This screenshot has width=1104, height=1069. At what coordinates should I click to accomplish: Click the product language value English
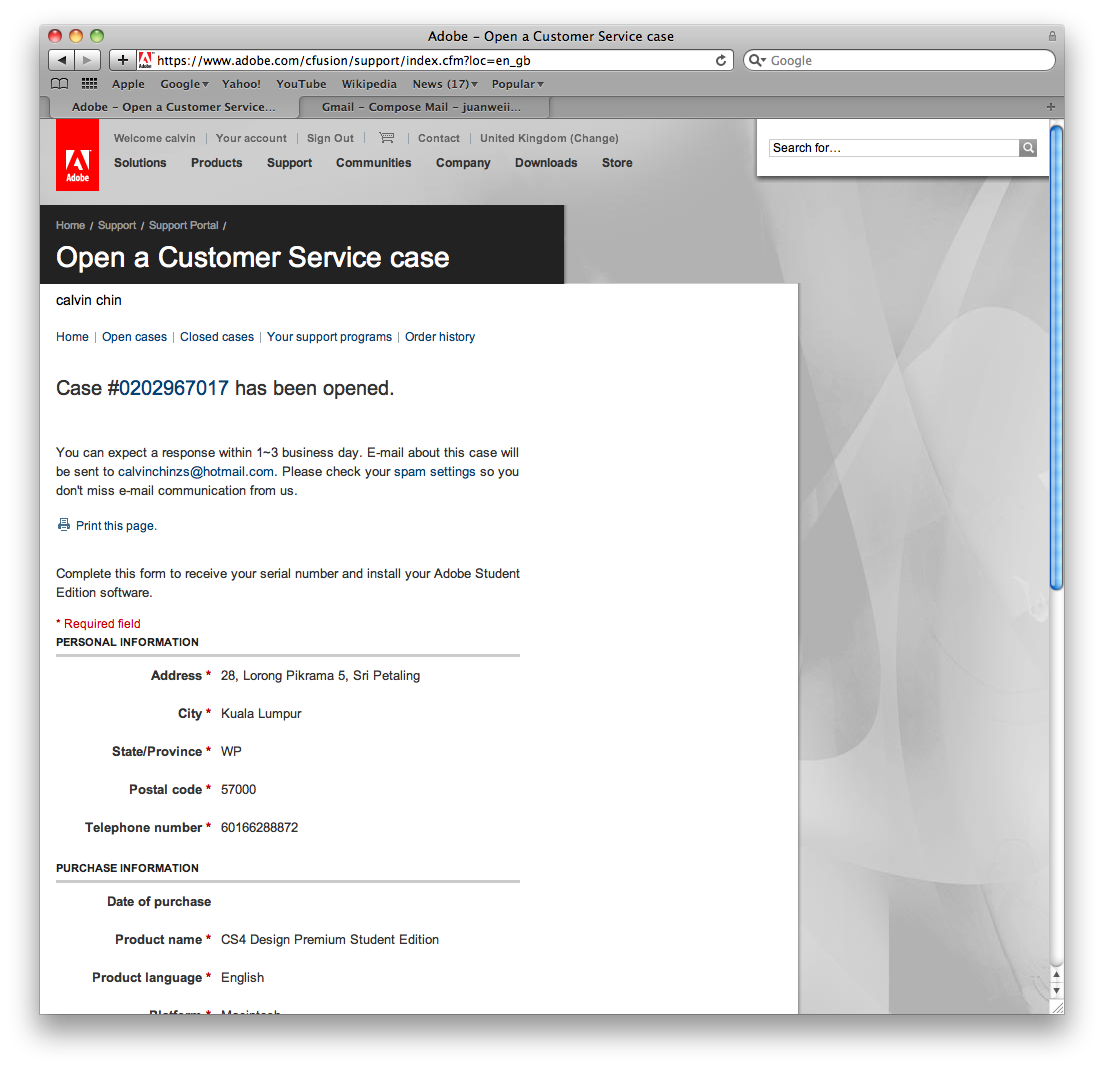point(243,977)
